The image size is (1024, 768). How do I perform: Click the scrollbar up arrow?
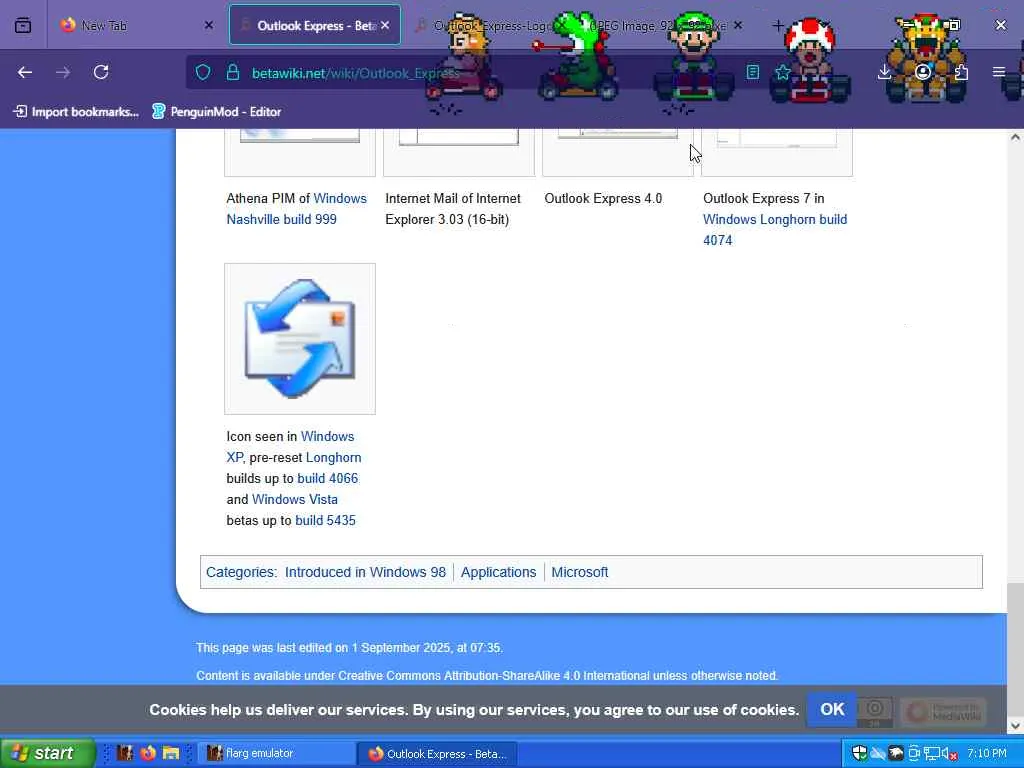tap(1015, 137)
